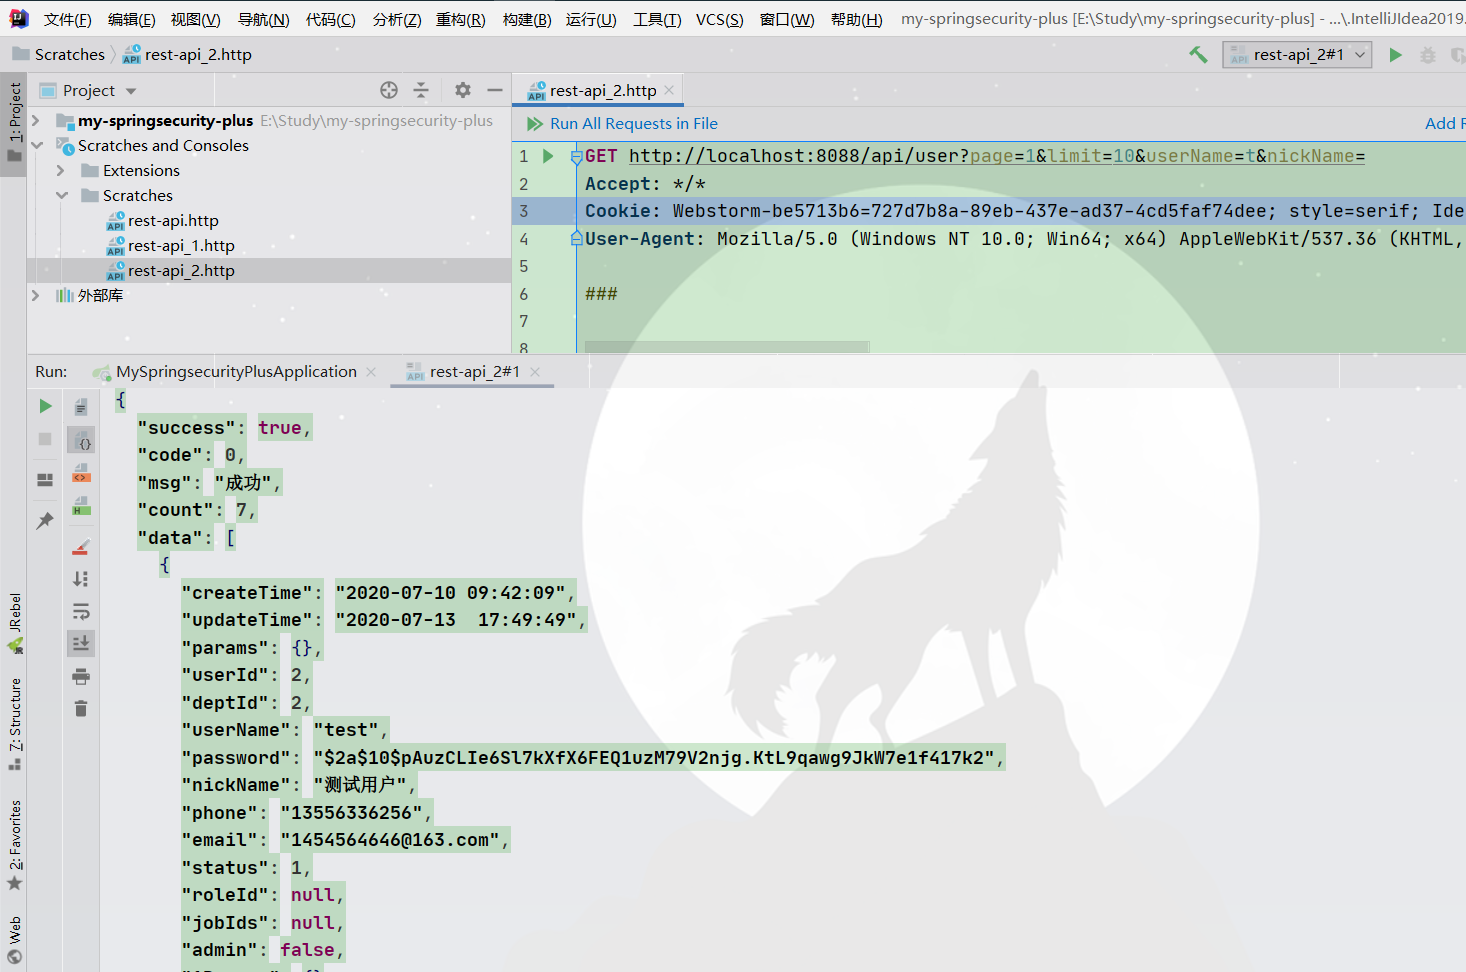The width and height of the screenshot is (1466, 972).
Task: Expand the my-springsecurity-plus project node
Action: [x=36, y=120]
